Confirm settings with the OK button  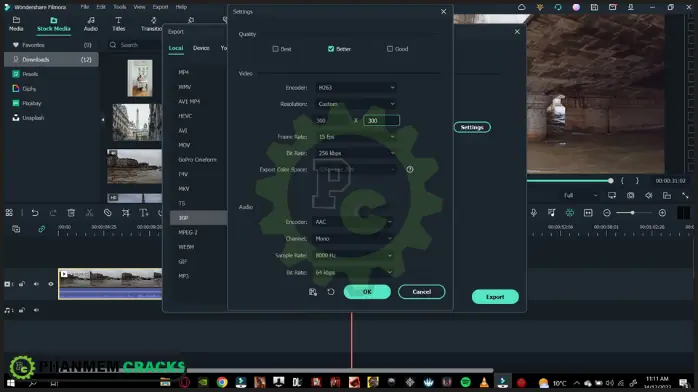(367, 292)
